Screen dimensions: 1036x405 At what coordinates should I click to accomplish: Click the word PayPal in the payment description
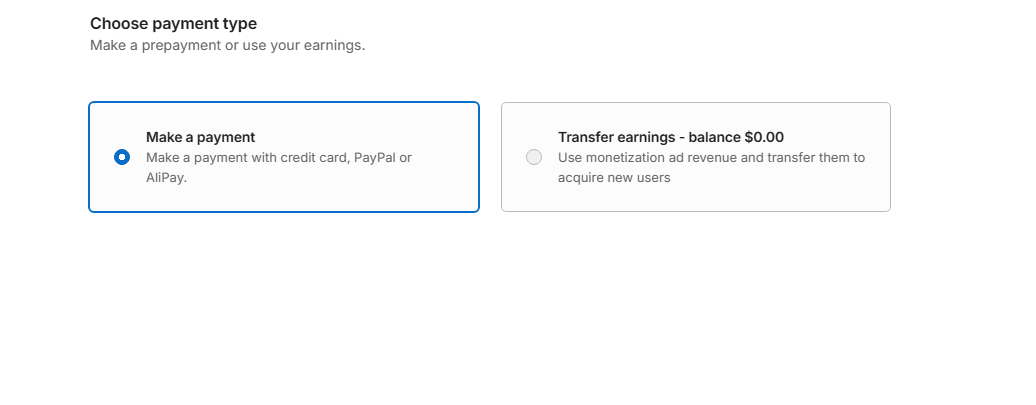pos(374,158)
